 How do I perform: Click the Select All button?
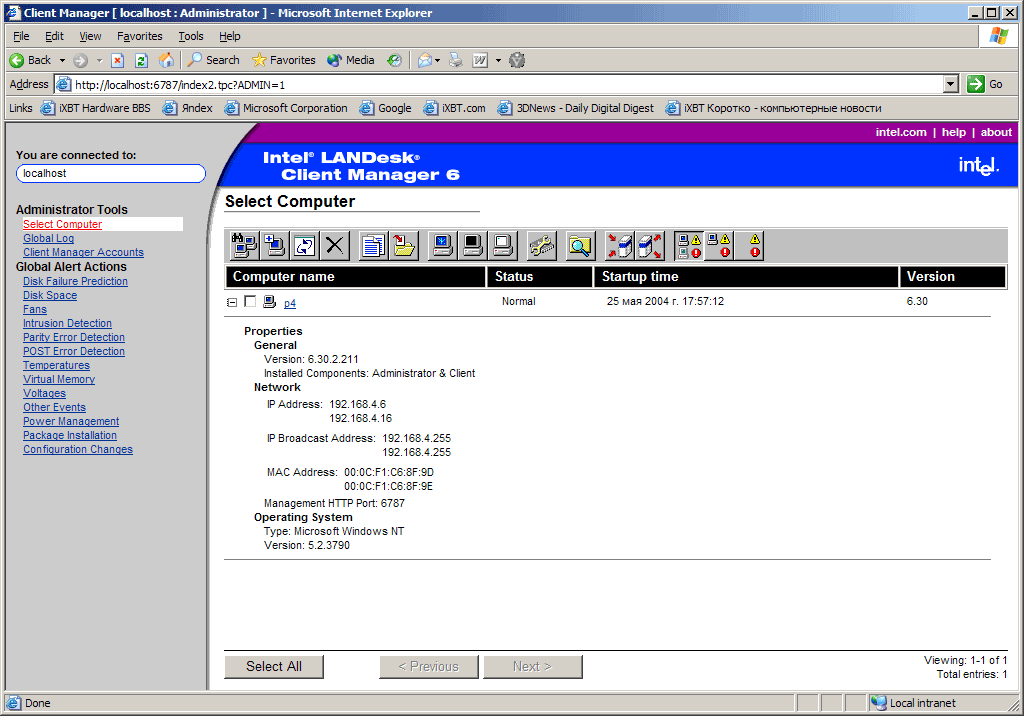click(x=274, y=666)
